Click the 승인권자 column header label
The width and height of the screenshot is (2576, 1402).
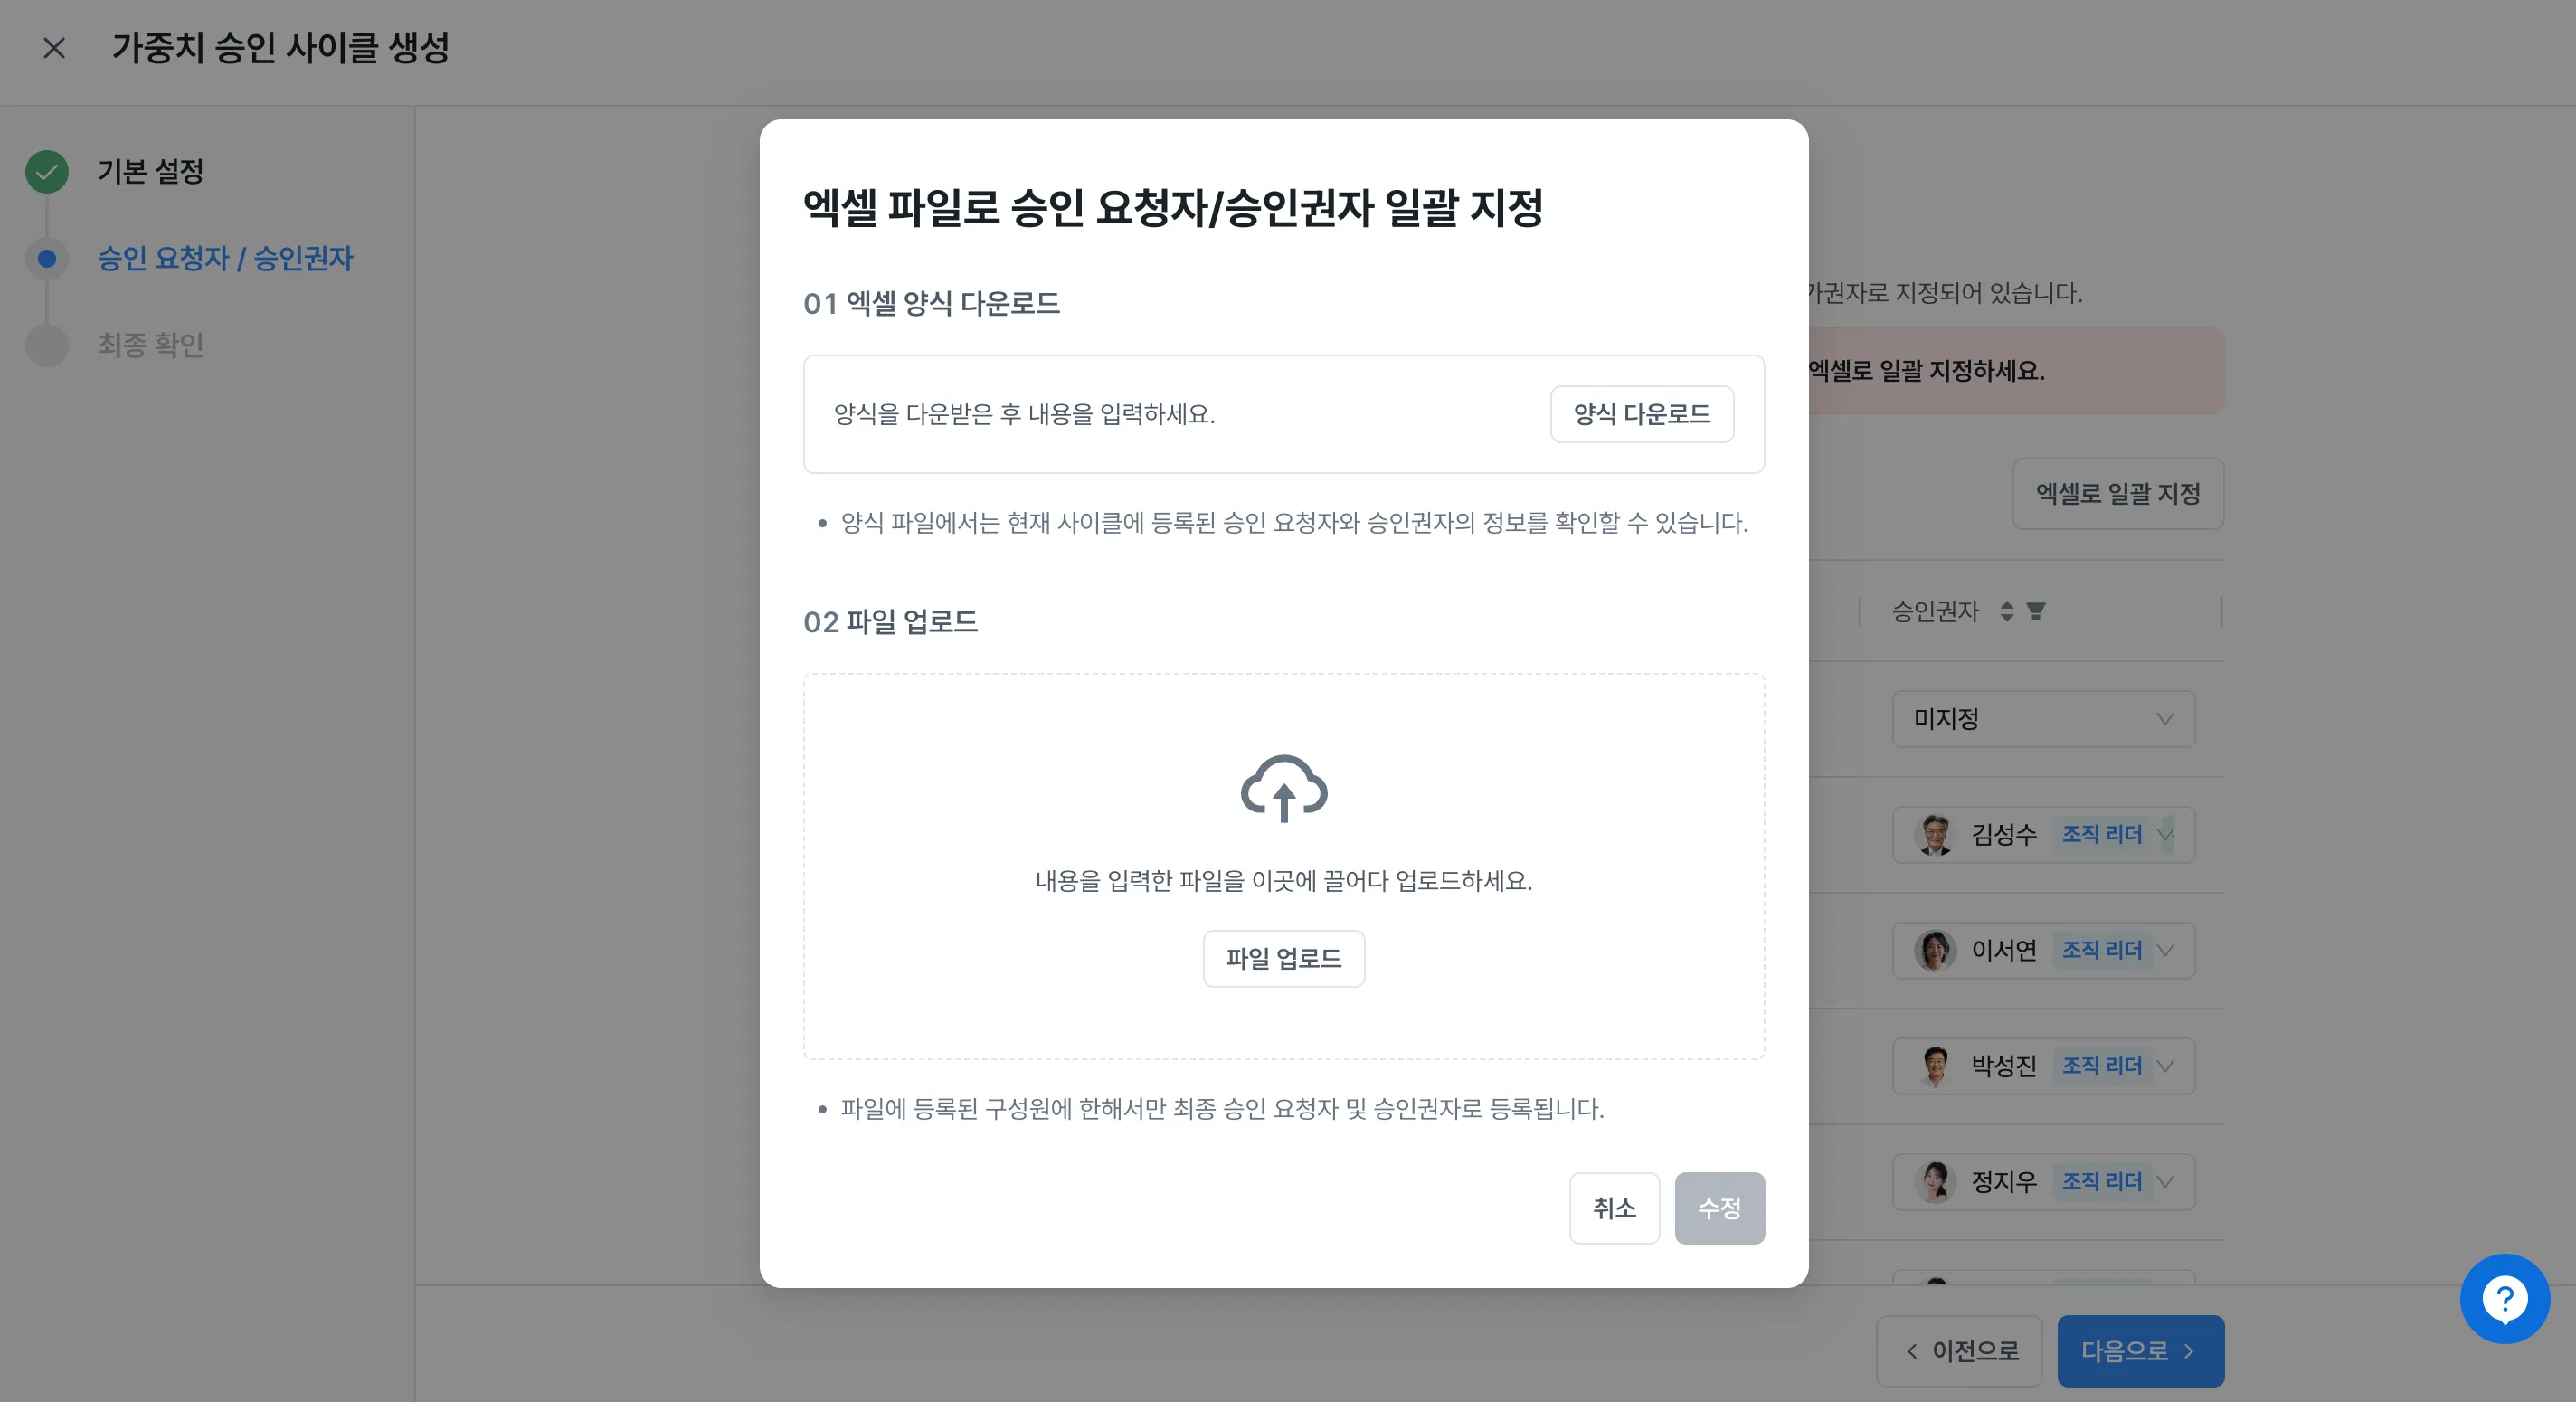[x=1934, y=611]
